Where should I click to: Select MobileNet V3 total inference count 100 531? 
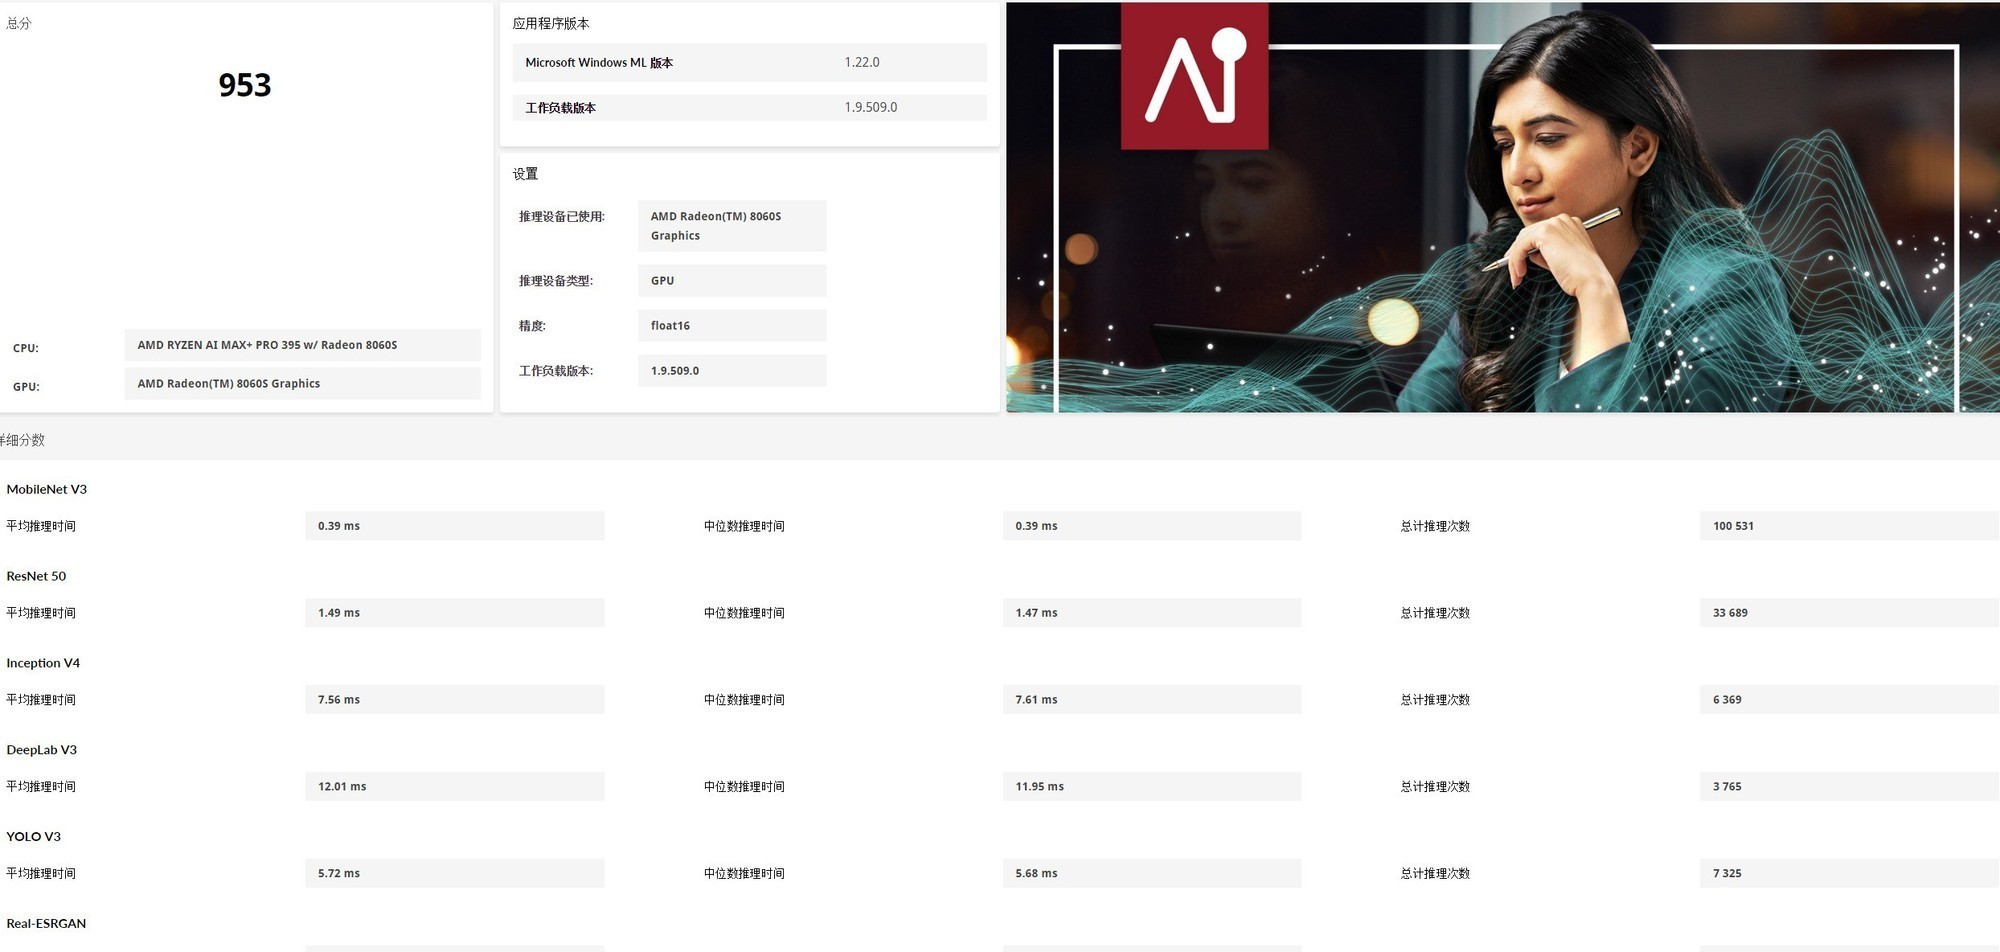coord(1848,526)
